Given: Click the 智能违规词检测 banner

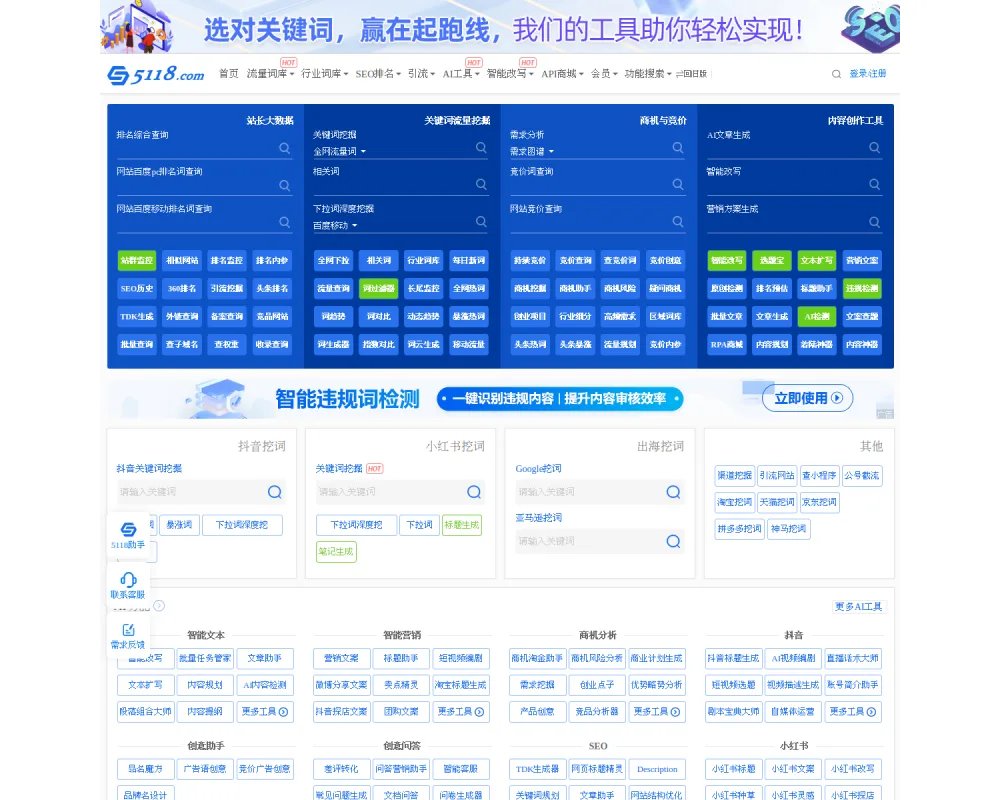Looking at the screenshot, I should coord(501,399).
